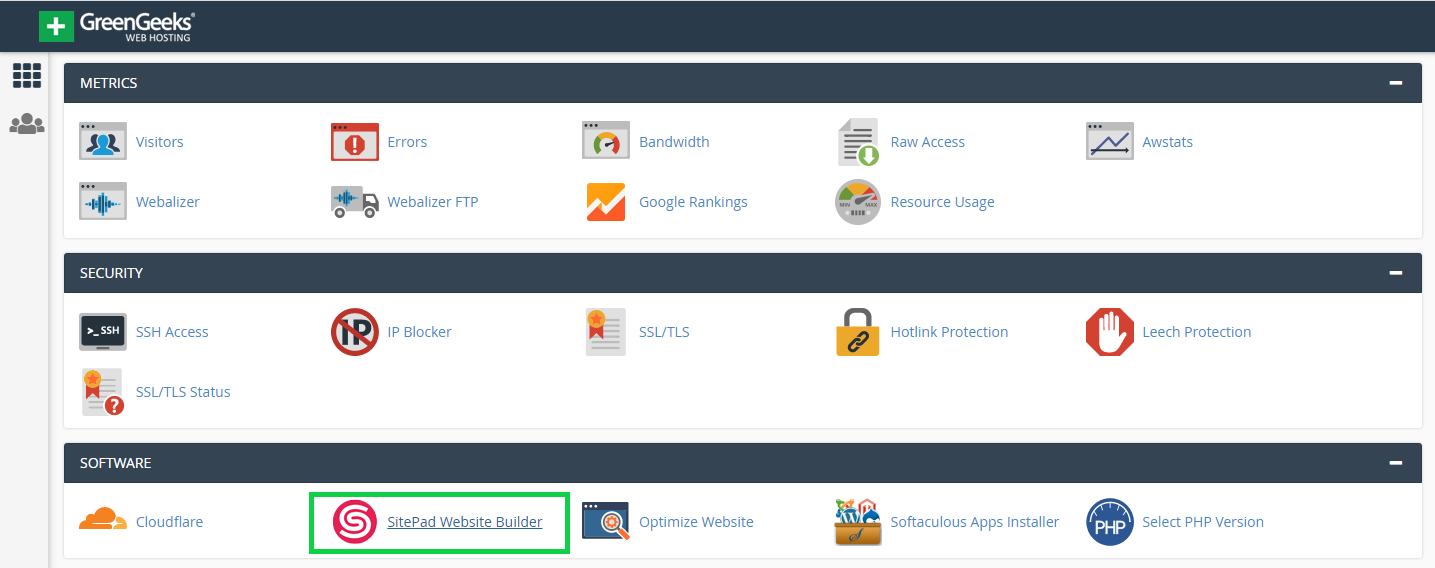Open the Resource Usage link
Screen dimensions: 1435x568
(x=943, y=202)
